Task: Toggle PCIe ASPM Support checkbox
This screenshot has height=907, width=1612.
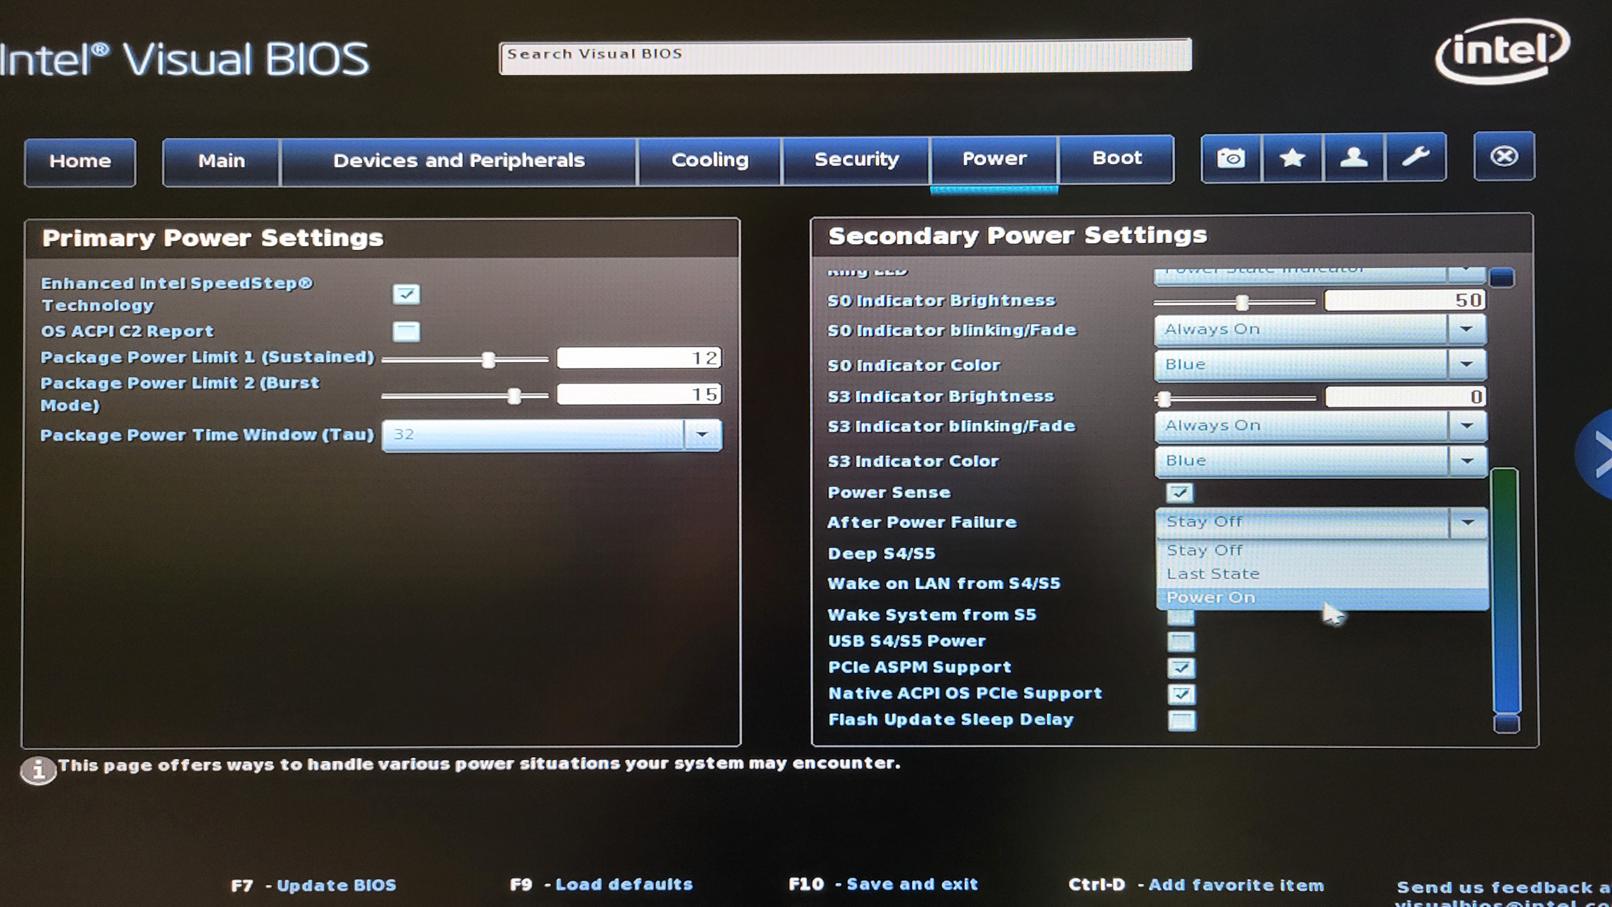Action: [x=1181, y=667]
